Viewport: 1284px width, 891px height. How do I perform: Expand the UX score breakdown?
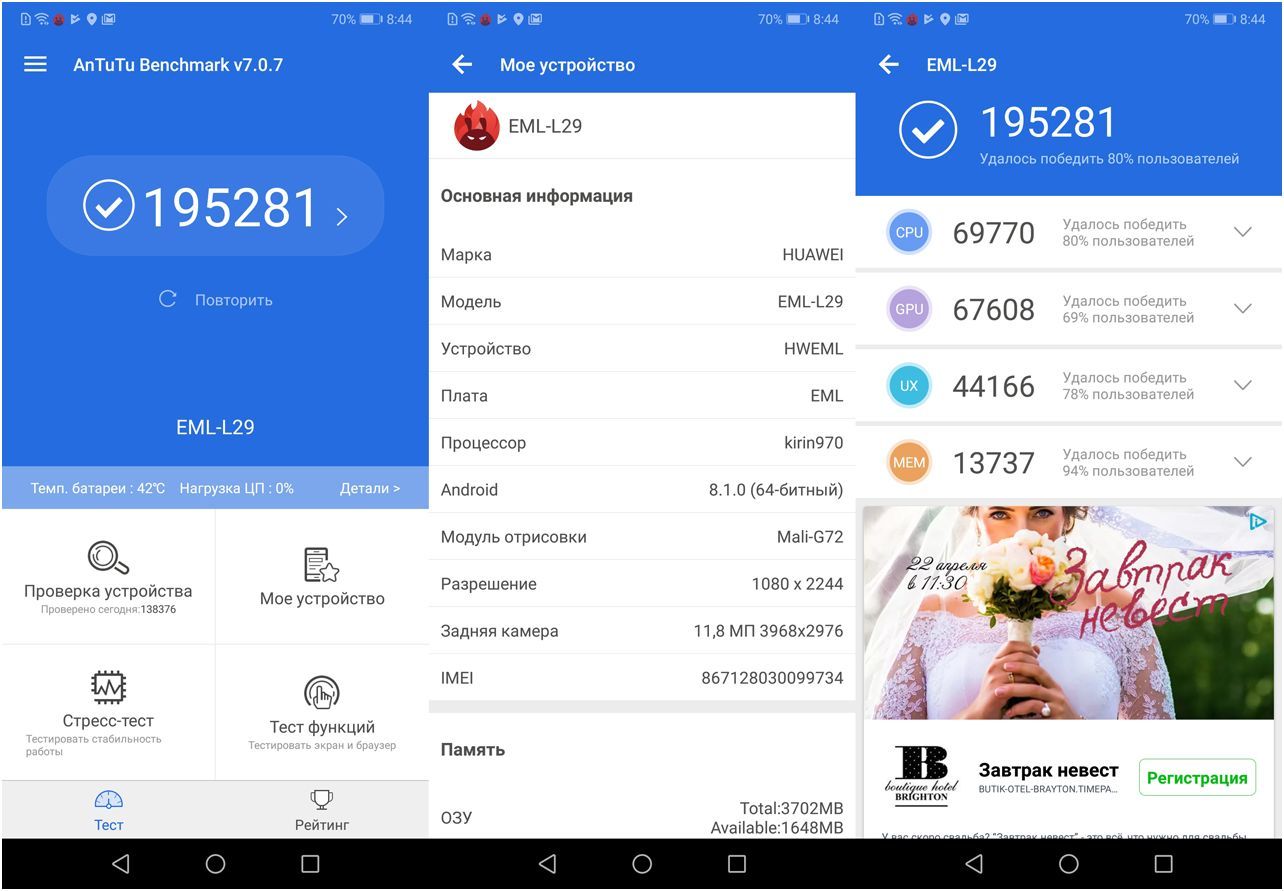[x=1243, y=385]
